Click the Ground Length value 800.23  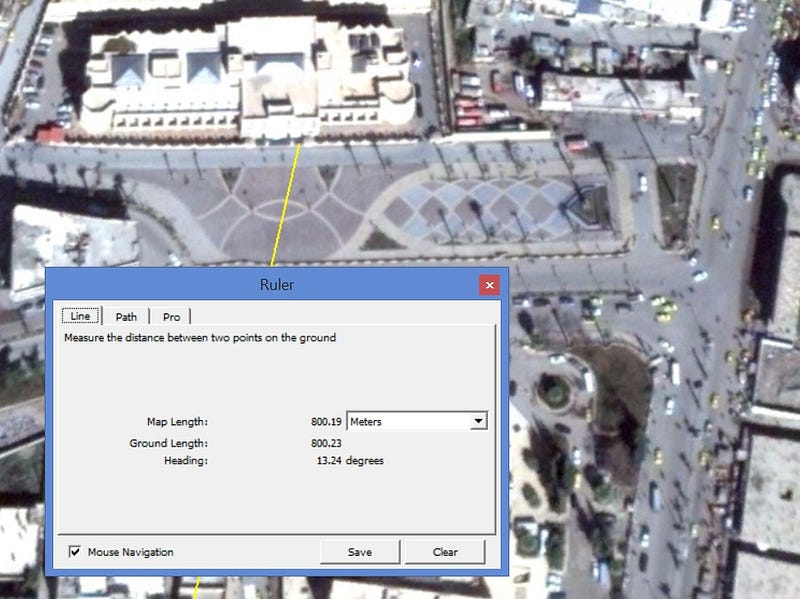point(326,443)
